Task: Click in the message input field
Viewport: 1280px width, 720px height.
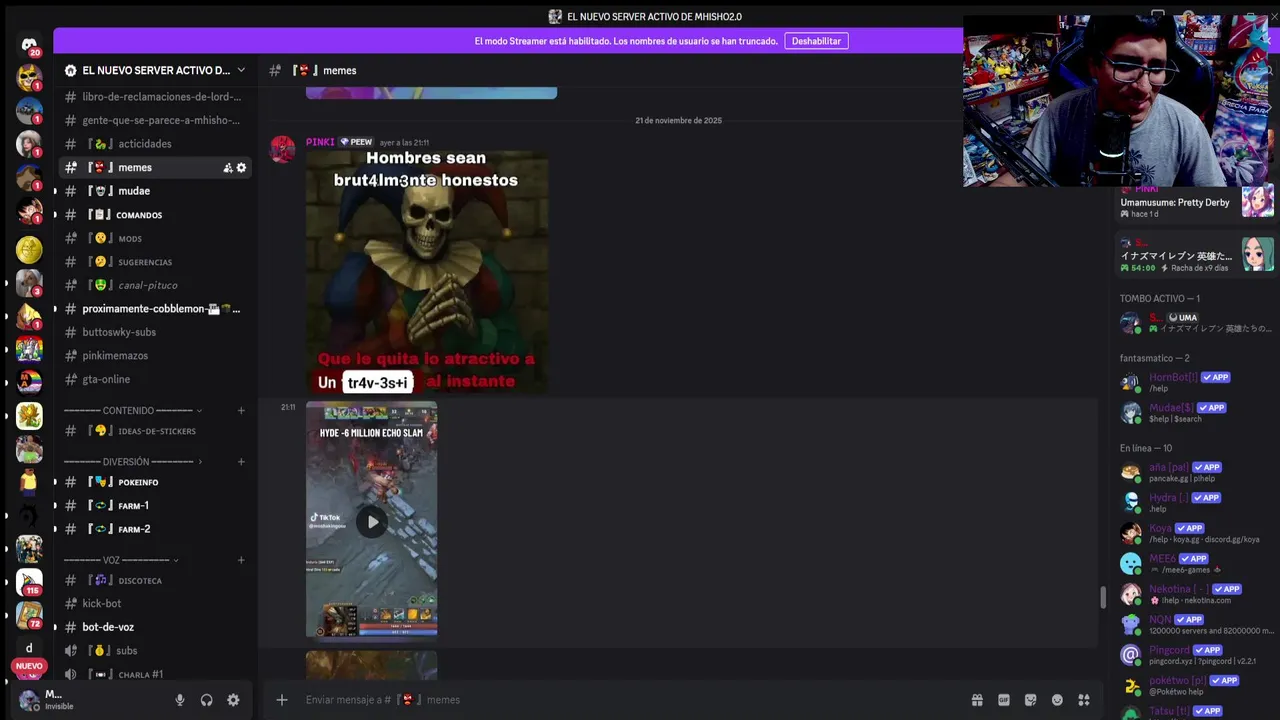Action: point(630,700)
